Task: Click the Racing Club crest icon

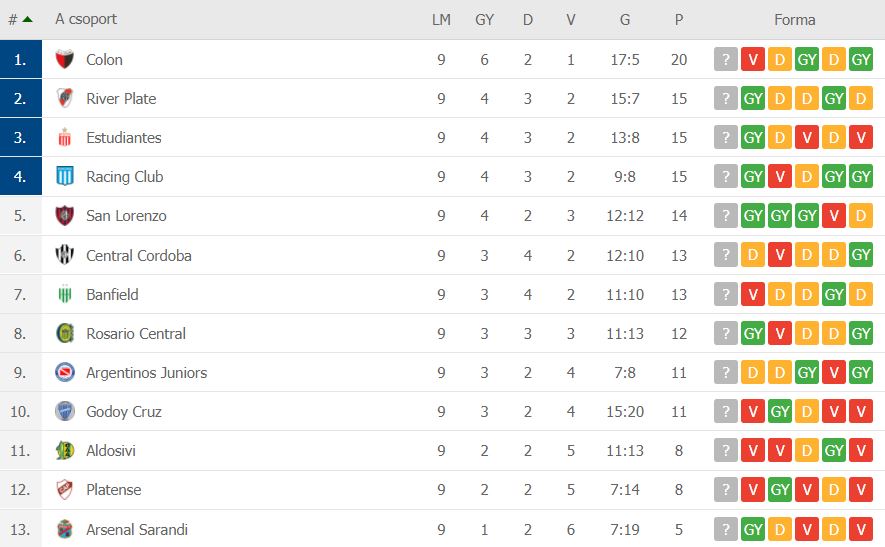Action: [x=65, y=177]
